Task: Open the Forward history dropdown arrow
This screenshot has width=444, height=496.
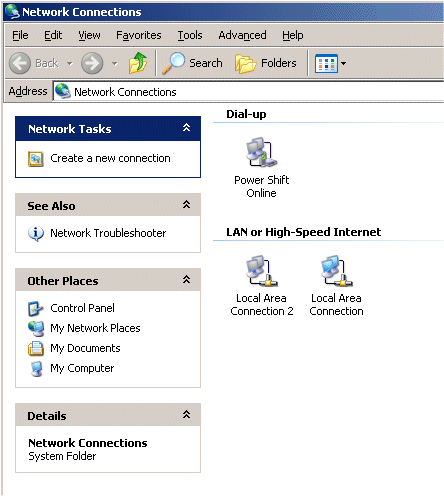Action: 114,63
